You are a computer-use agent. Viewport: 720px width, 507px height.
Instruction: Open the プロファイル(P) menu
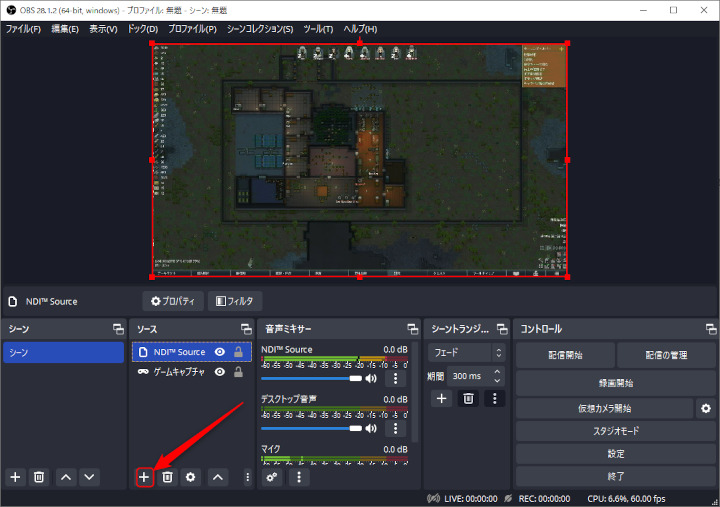pyautogui.click(x=192, y=29)
